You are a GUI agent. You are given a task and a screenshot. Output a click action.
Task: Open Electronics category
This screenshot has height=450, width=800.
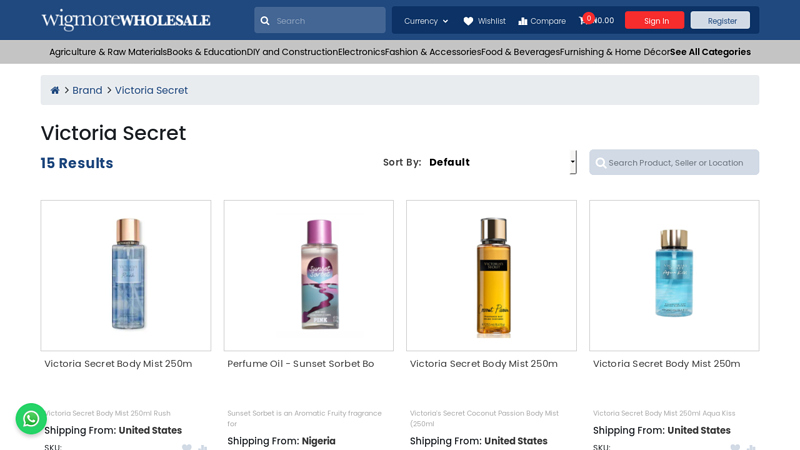click(x=361, y=52)
